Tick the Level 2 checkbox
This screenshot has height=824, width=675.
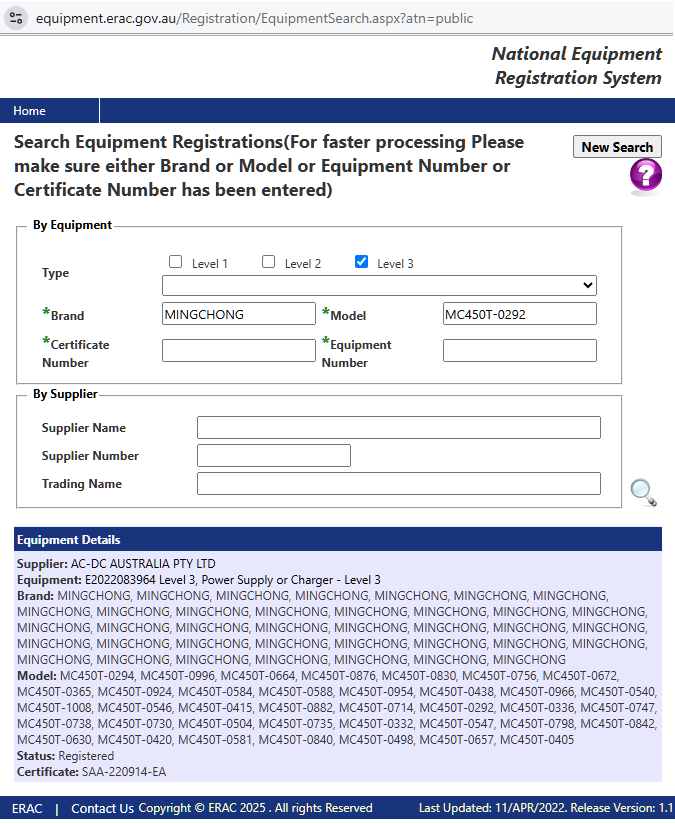click(269, 262)
